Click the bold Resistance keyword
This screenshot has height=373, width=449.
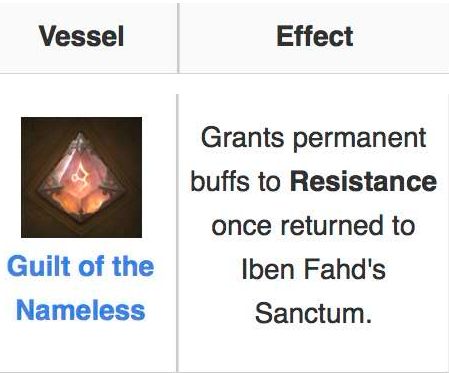coord(363,181)
